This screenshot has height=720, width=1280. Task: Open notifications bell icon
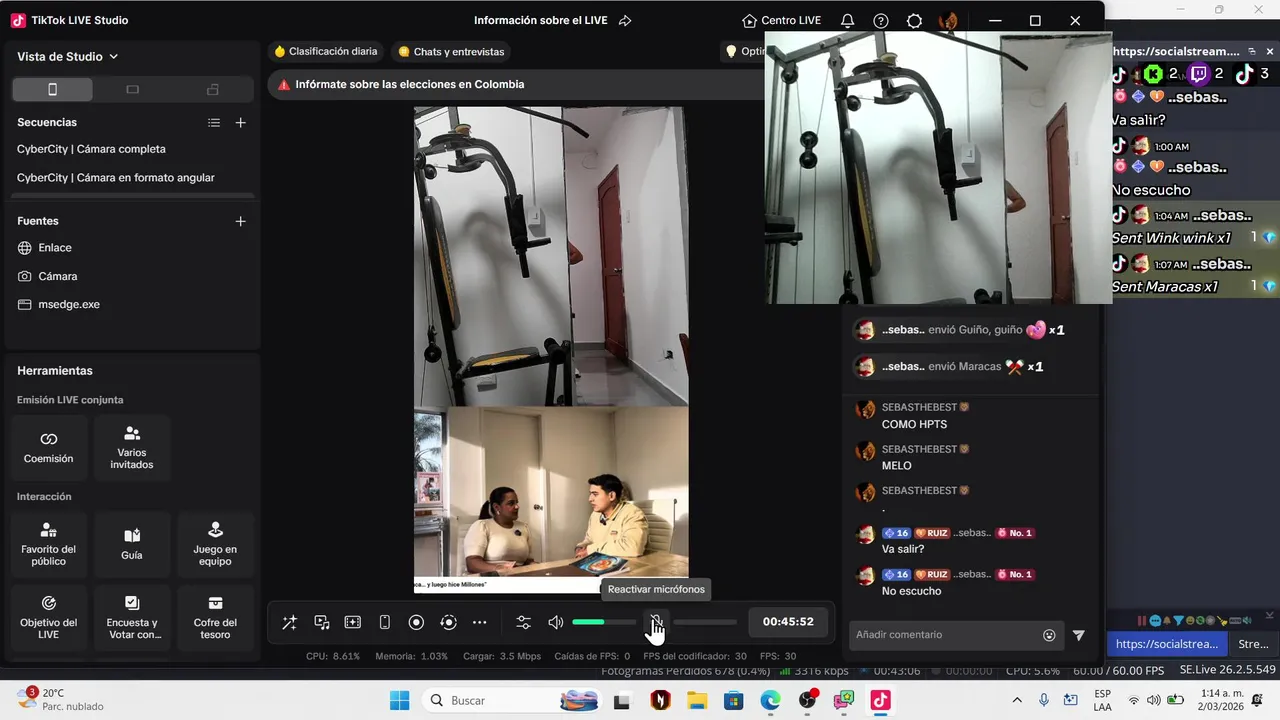(847, 21)
